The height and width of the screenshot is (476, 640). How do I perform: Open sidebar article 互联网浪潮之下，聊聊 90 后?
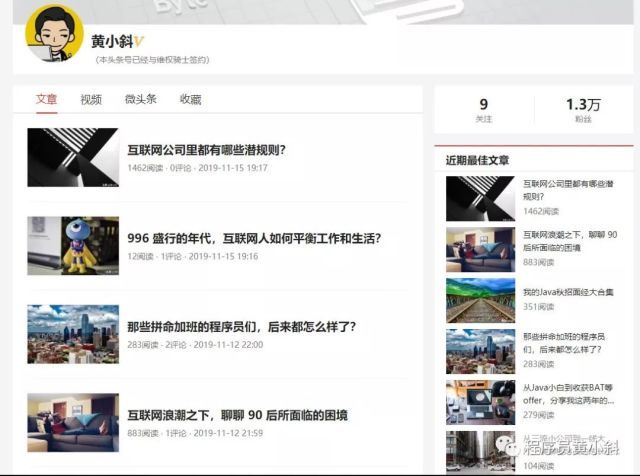pyautogui.click(x=570, y=241)
